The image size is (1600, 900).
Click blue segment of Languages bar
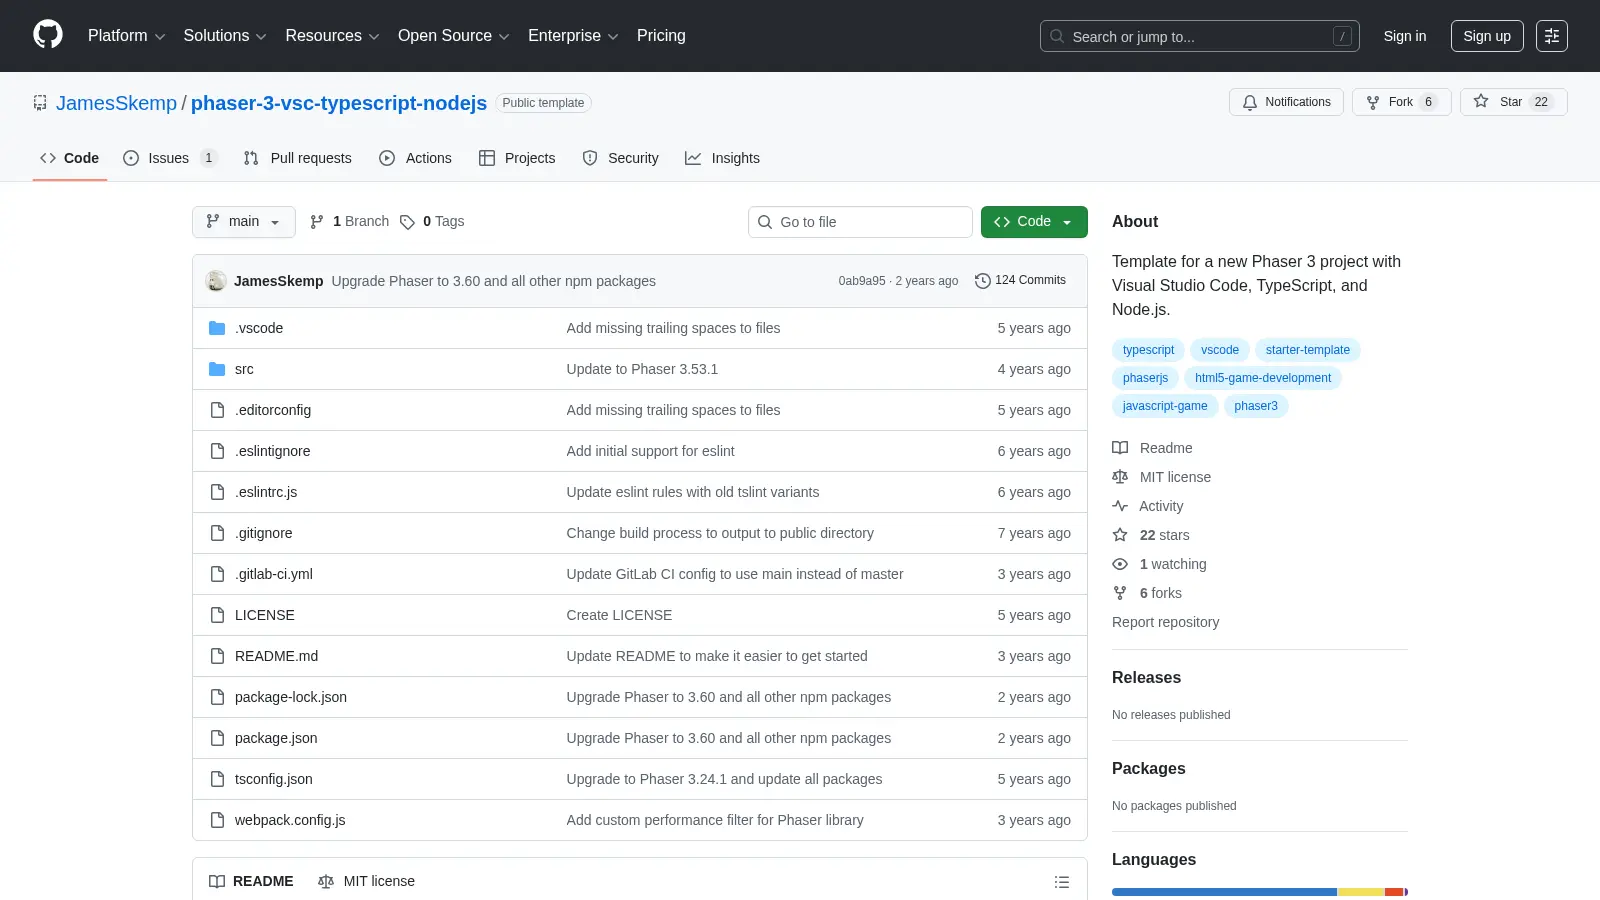click(x=1224, y=892)
